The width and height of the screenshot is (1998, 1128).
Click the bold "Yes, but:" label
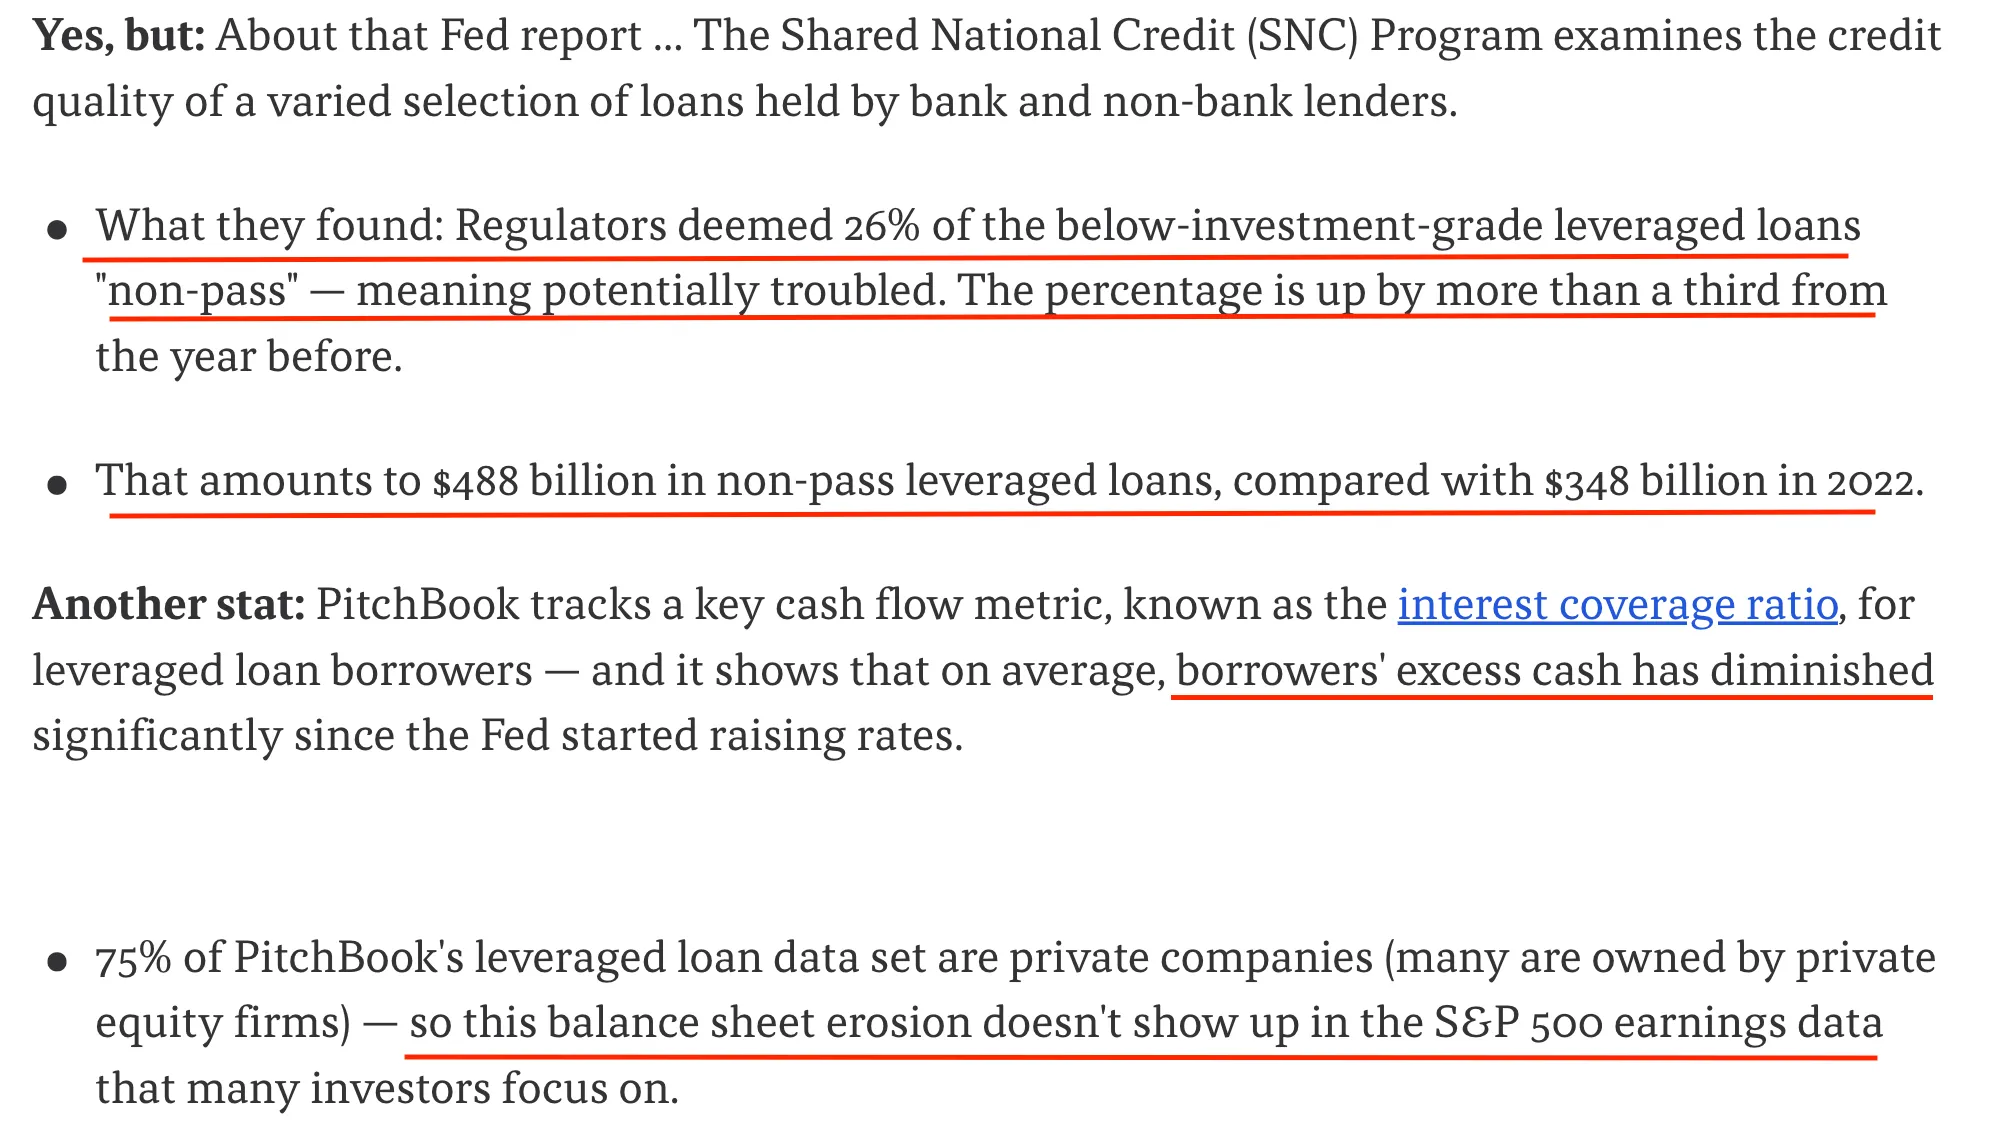coord(118,36)
